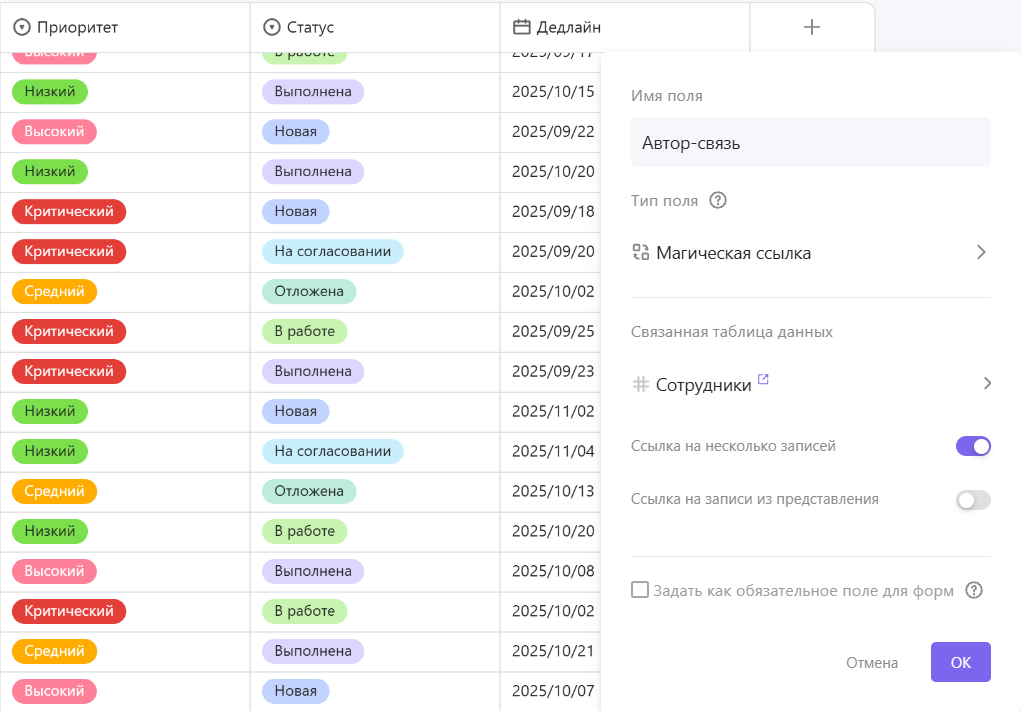Click Высокий priority in 2025/10/08 row

[55, 571]
